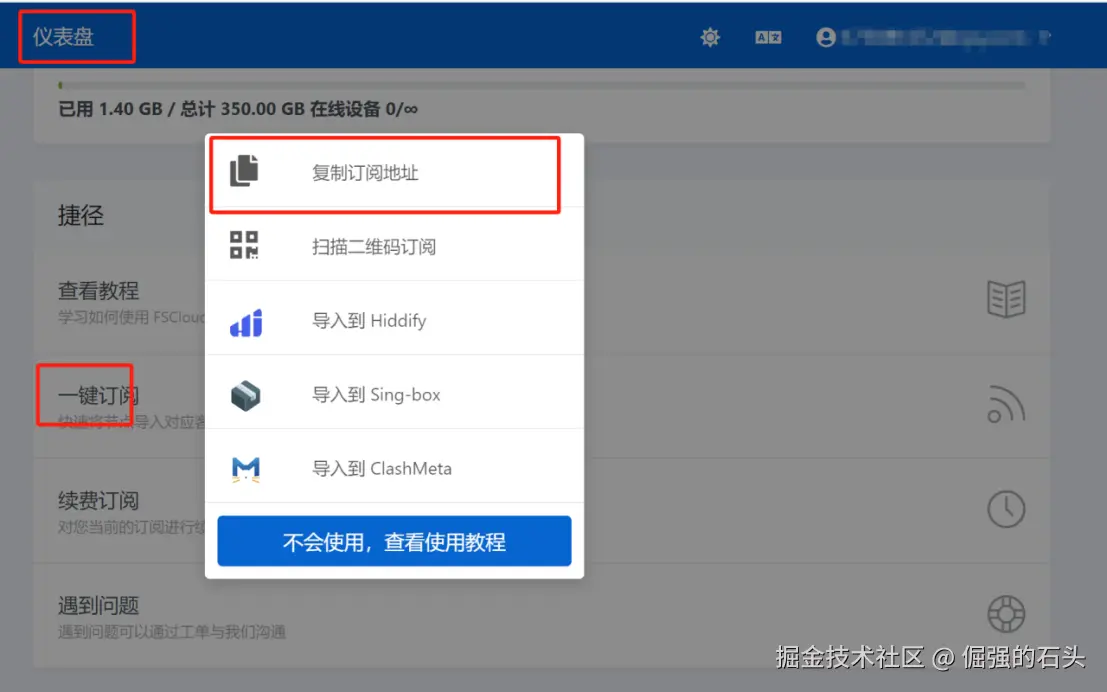Click the data usage progress bar

(x=541, y=85)
